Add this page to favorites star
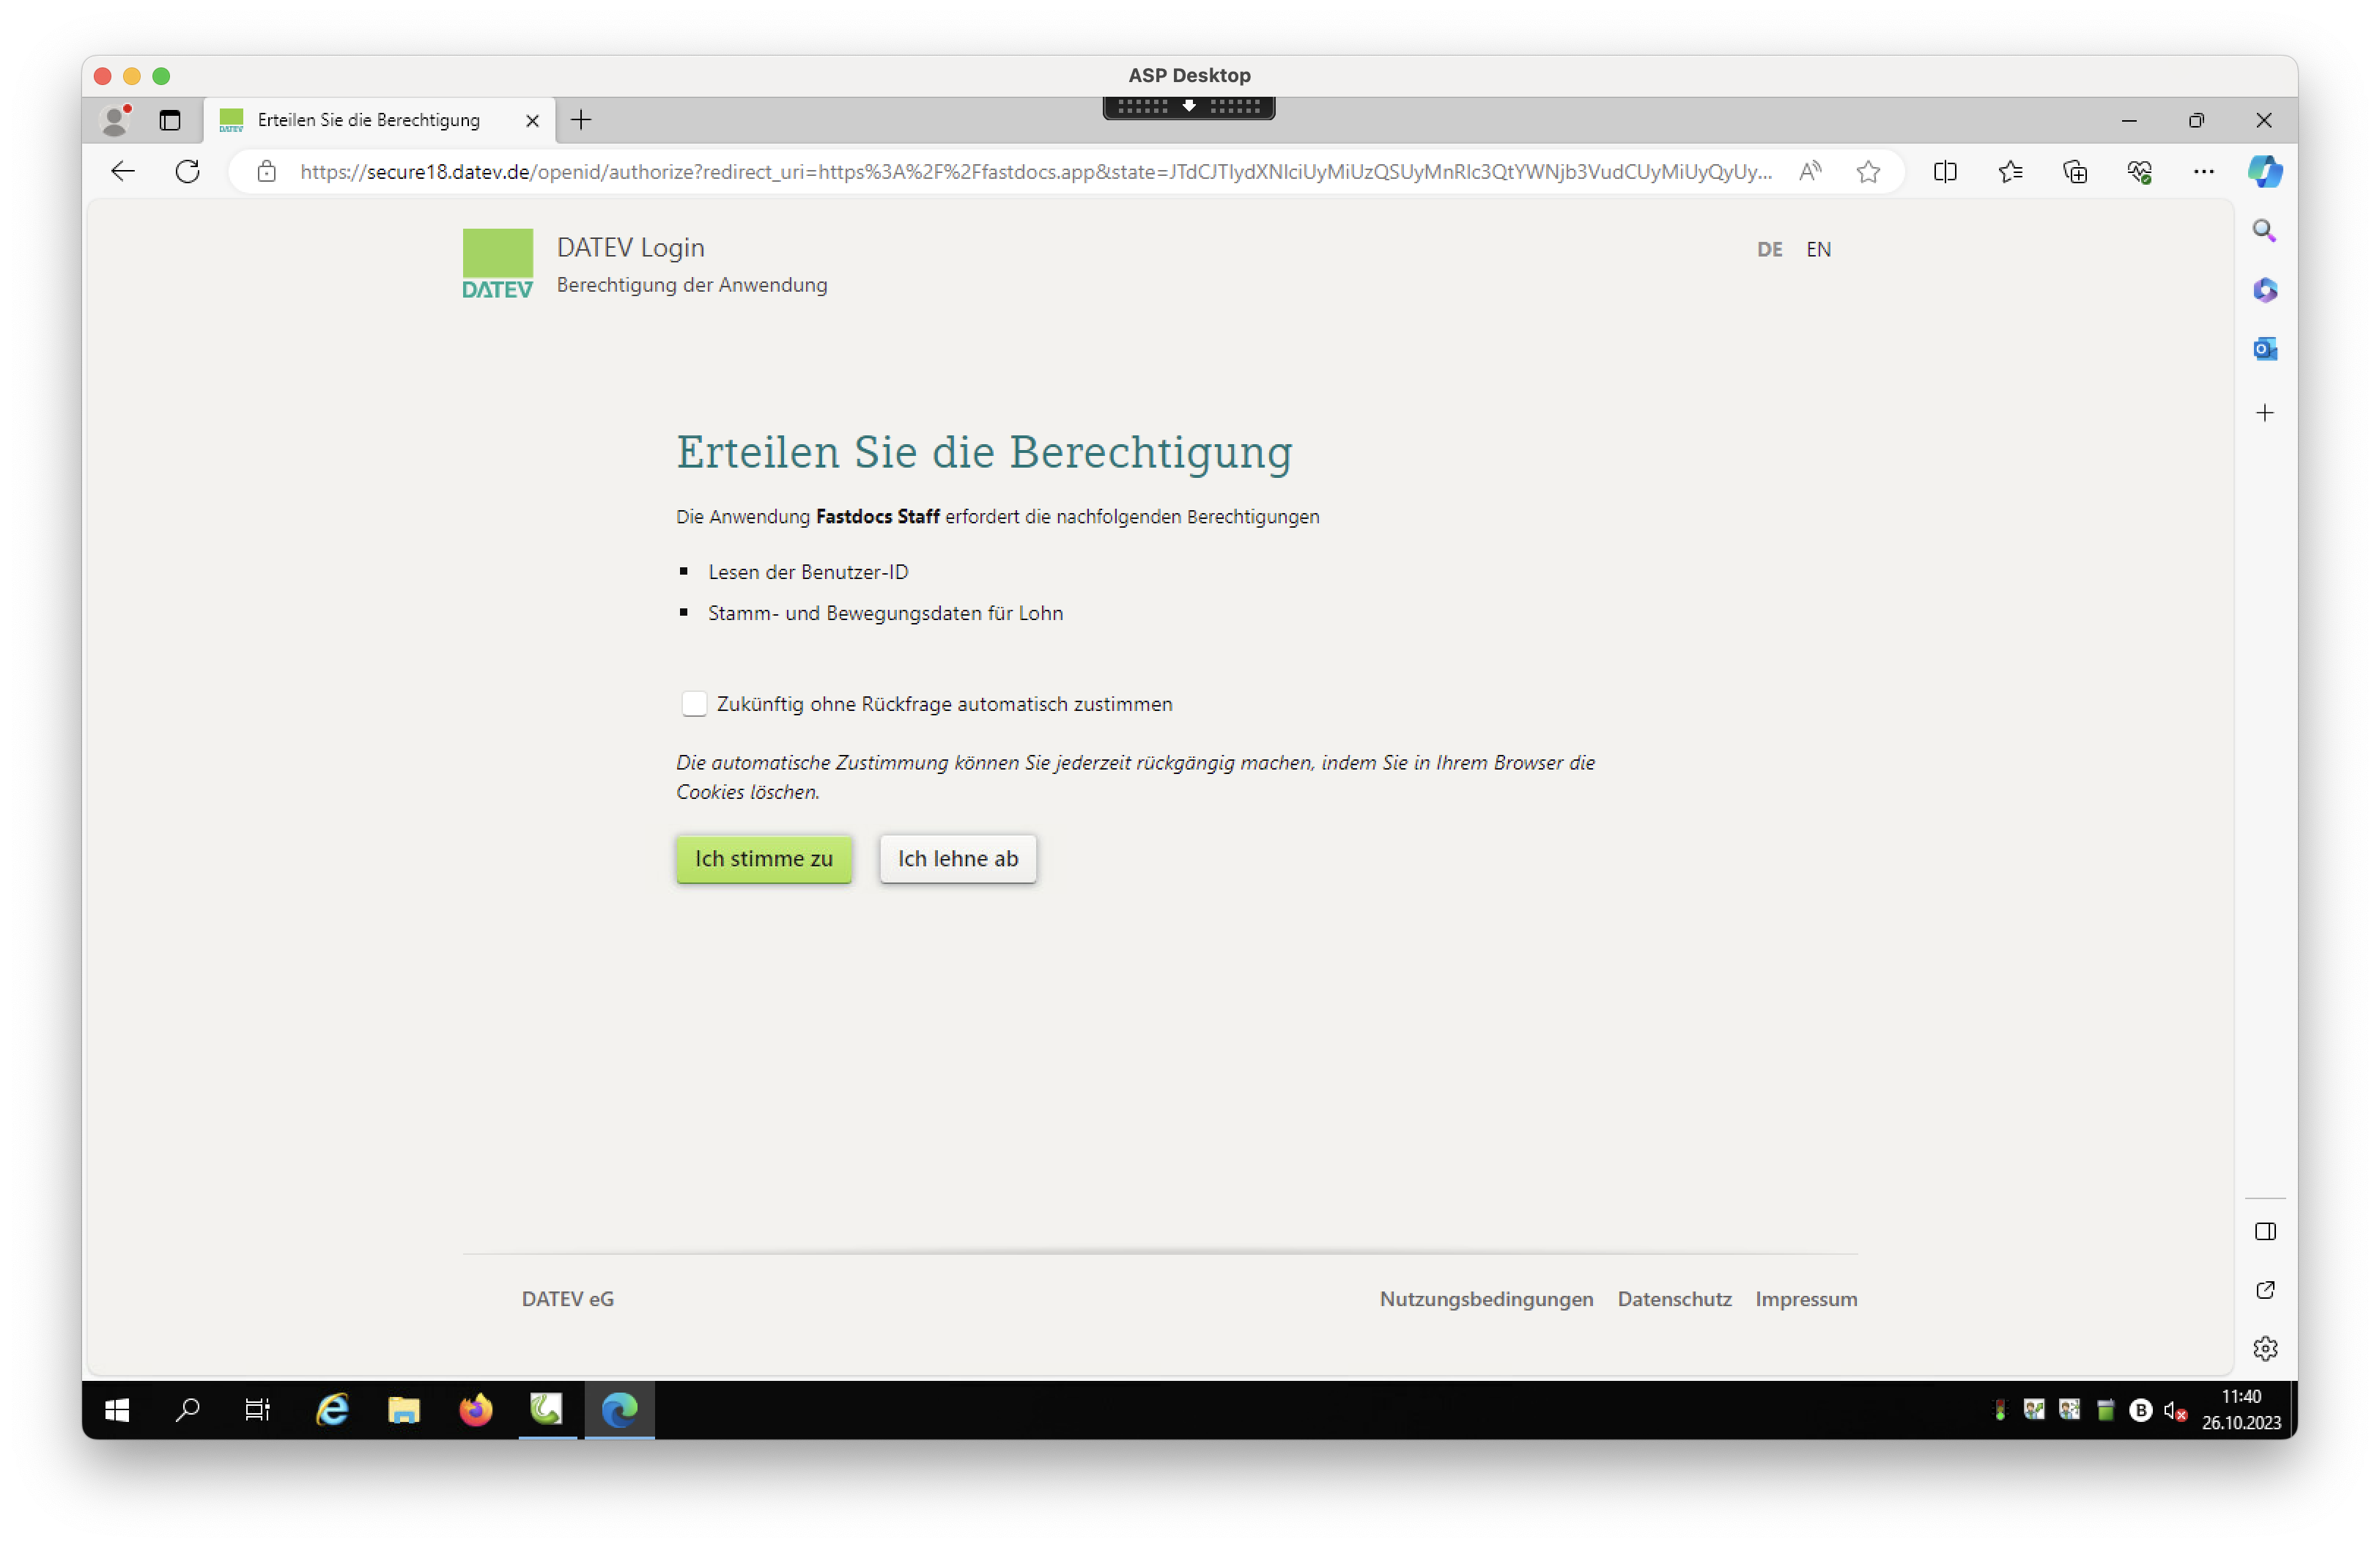Viewport: 2380px width, 1548px height. click(1868, 172)
